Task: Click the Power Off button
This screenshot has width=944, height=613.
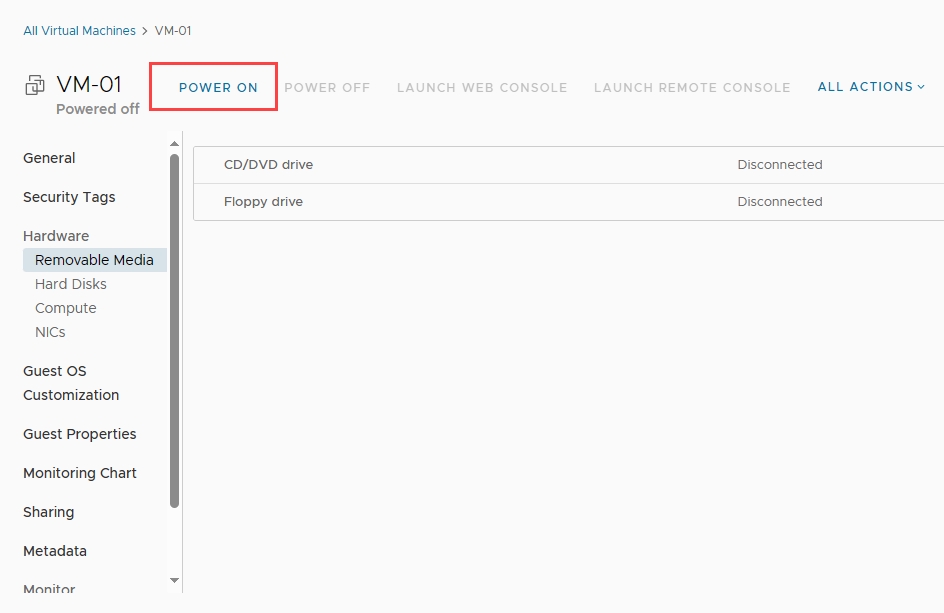Action: pos(327,88)
